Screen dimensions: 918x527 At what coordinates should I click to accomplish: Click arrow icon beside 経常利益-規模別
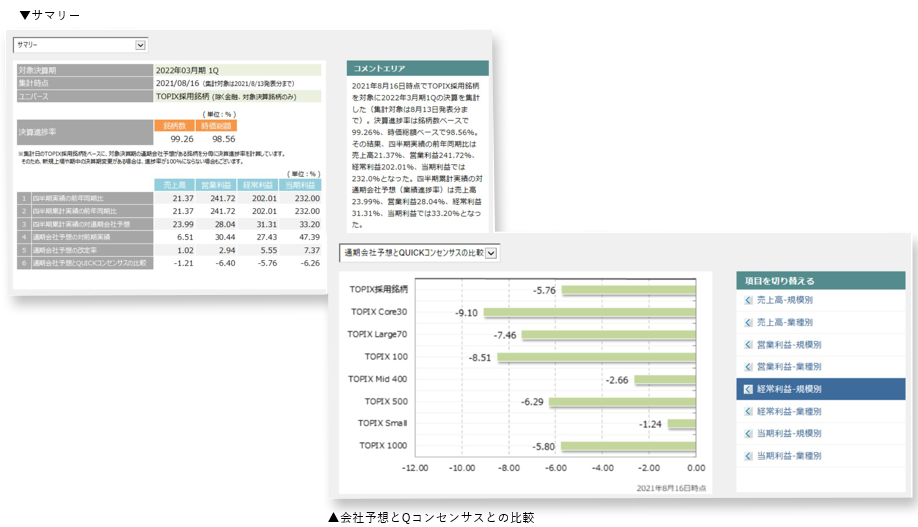coord(748,389)
